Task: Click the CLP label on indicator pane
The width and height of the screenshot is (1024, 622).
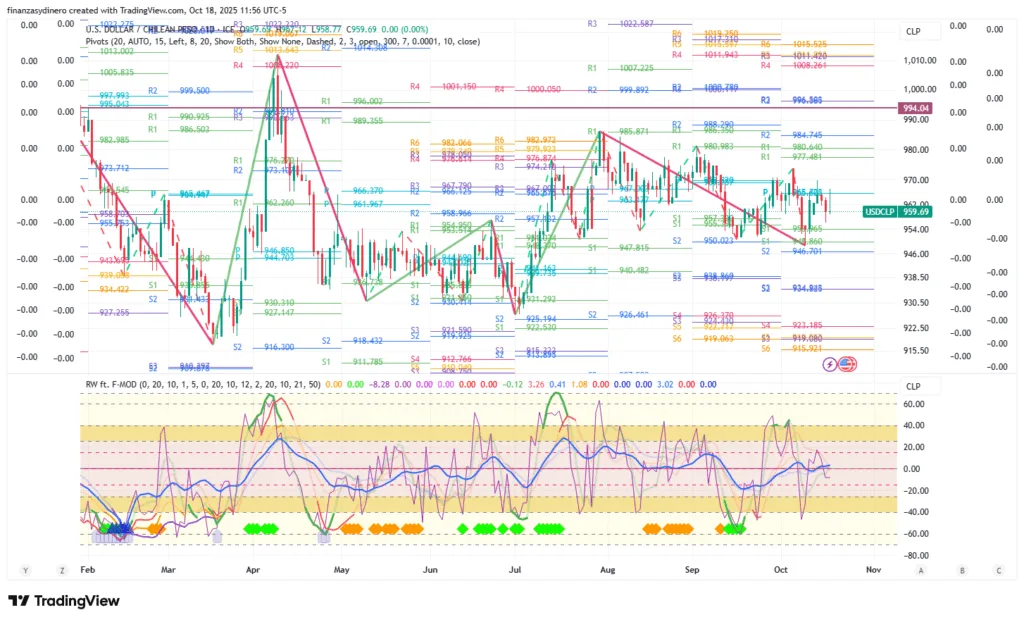Action: pyautogui.click(x=913, y=386)
